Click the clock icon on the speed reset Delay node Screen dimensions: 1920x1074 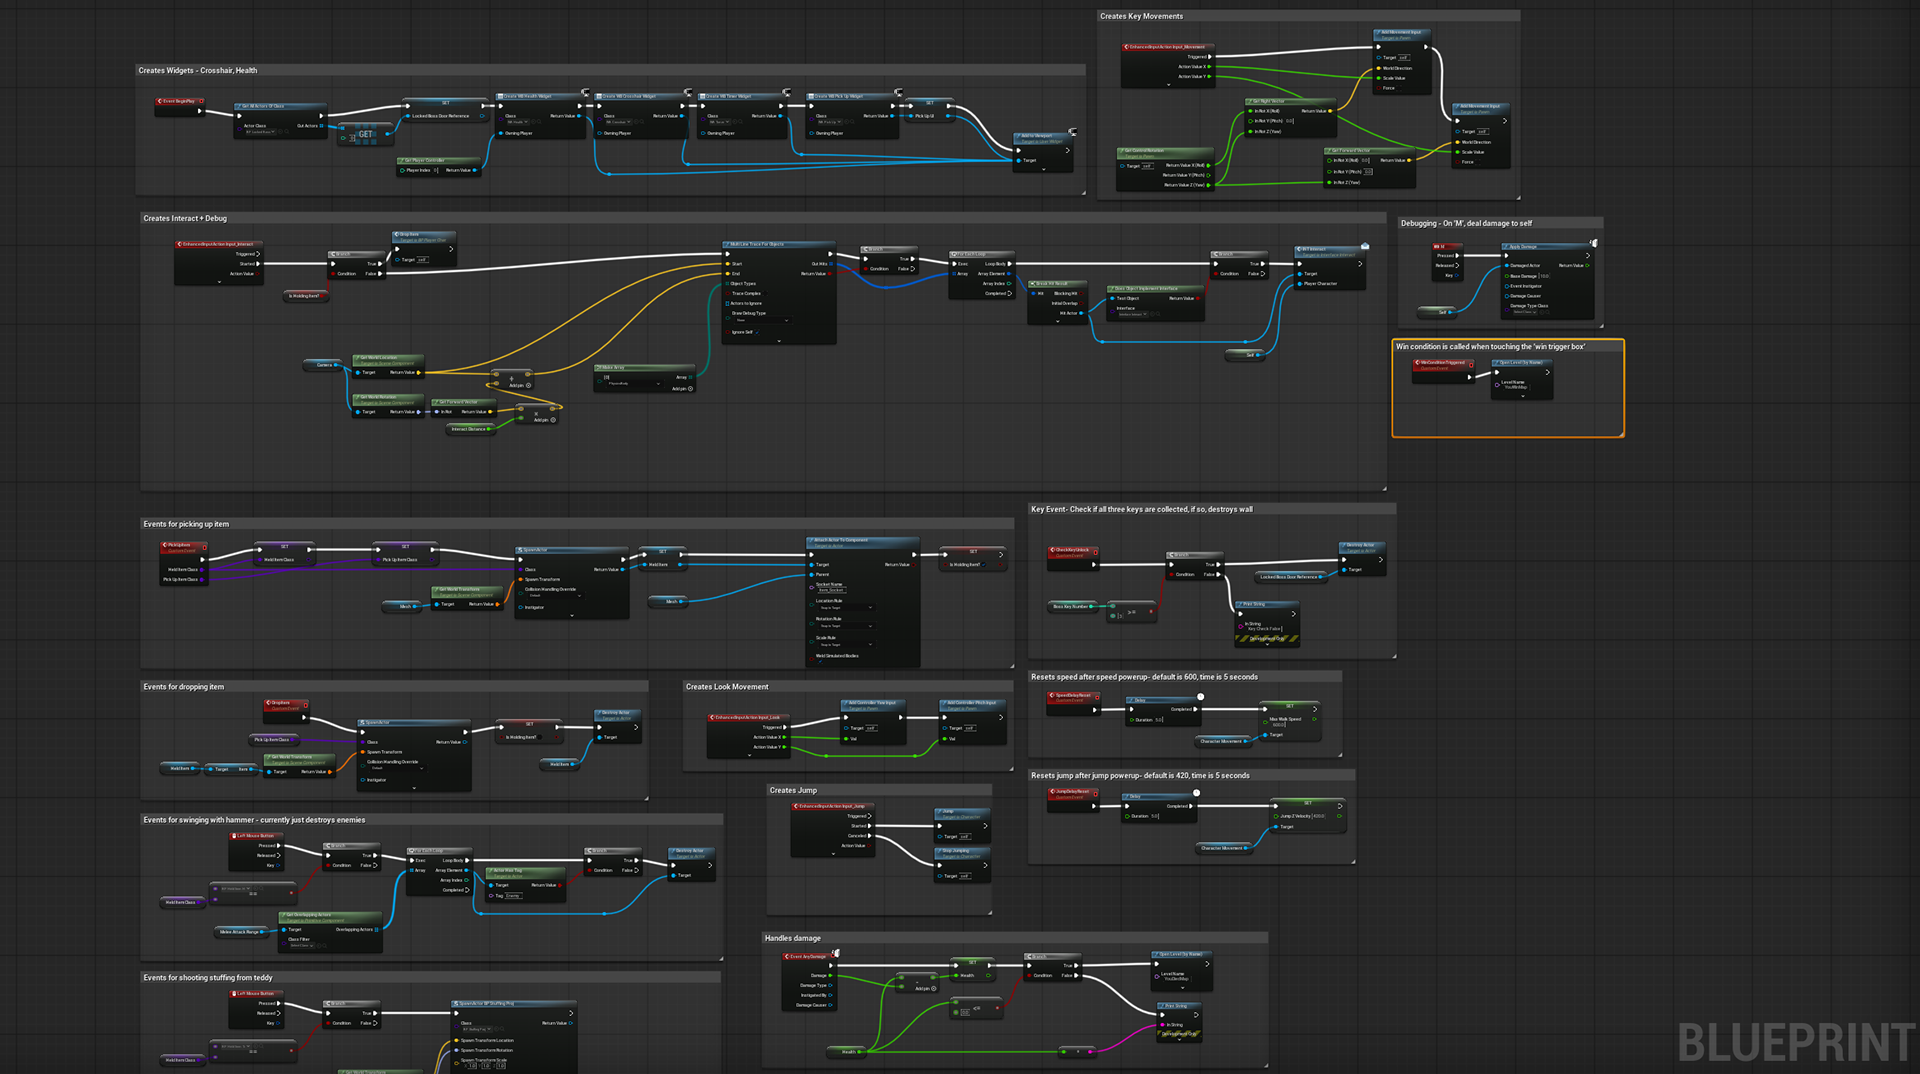(x=1200, y=697)
